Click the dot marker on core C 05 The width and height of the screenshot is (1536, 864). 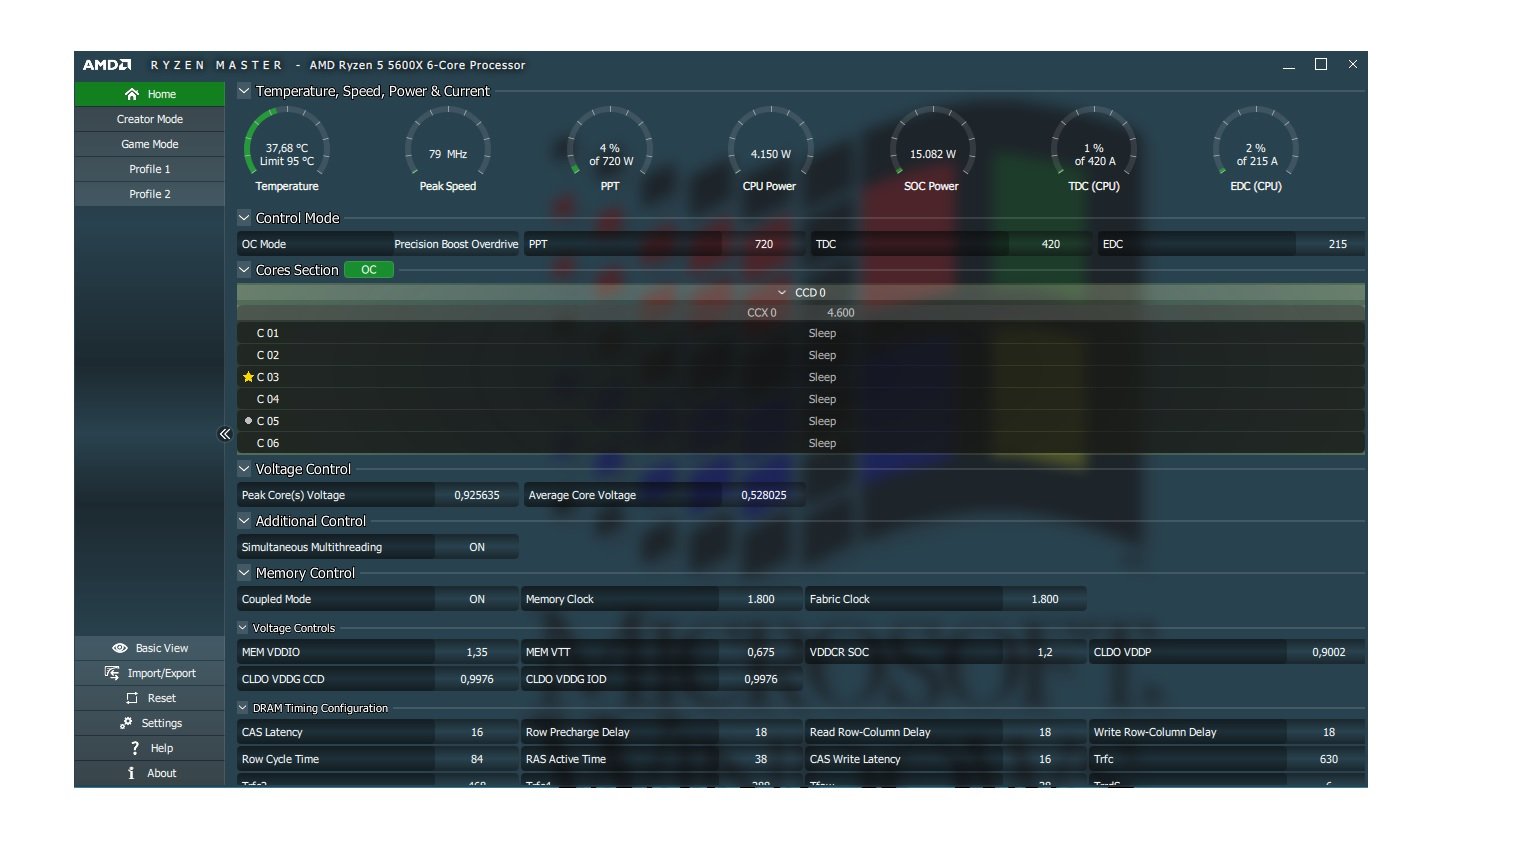coord(248,421)
